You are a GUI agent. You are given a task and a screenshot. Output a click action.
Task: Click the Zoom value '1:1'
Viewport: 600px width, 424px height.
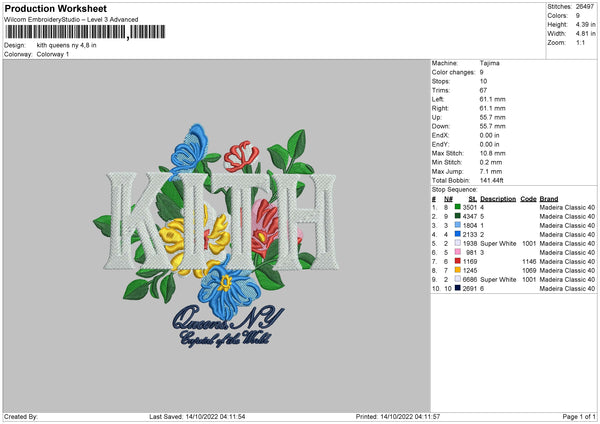click(580, 42)
